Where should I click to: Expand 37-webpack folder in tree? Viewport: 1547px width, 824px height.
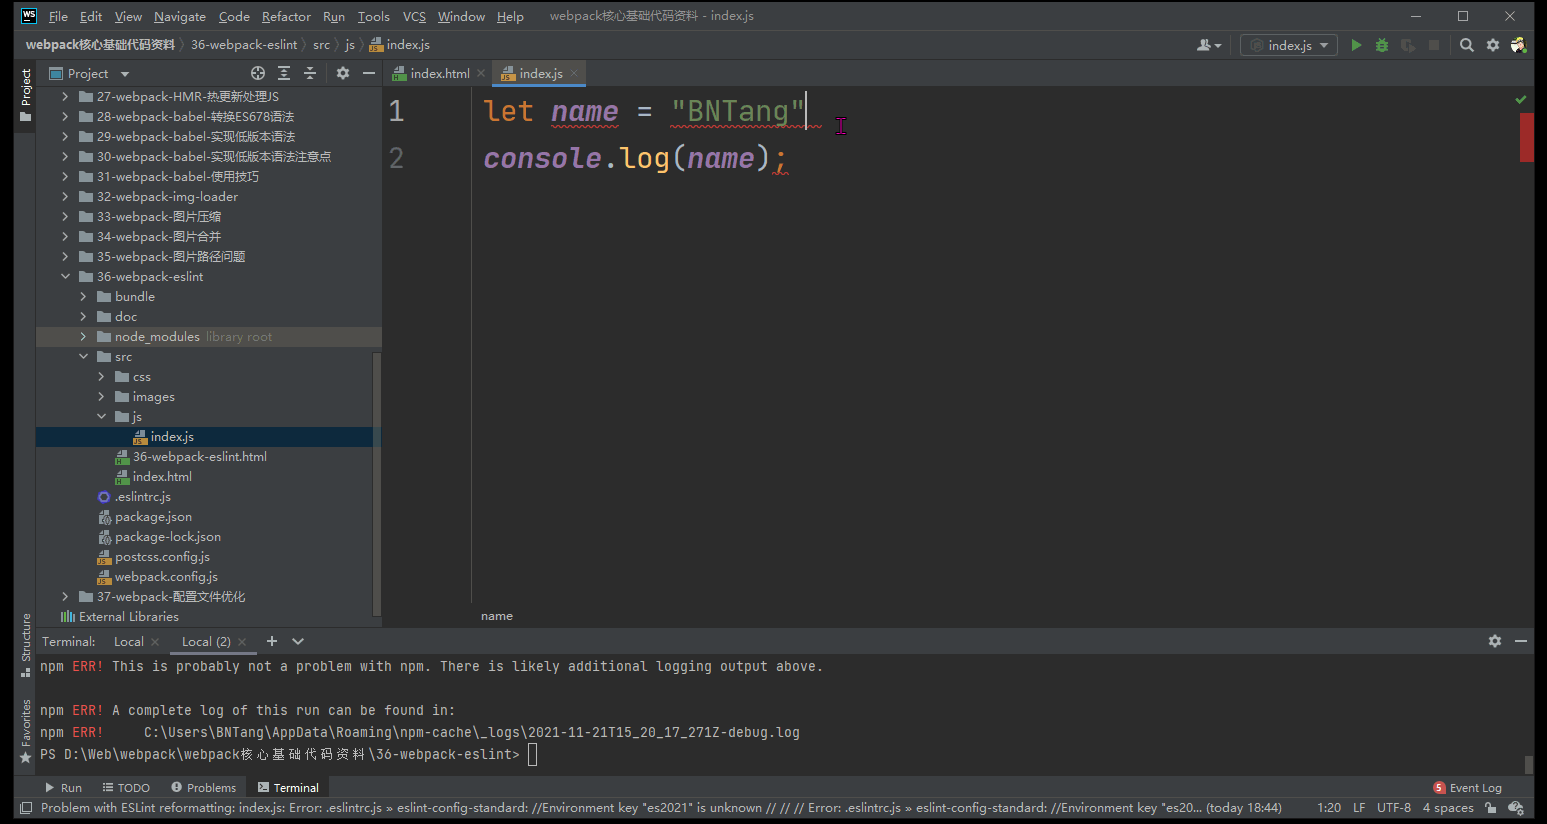click(x=65, y=597)
